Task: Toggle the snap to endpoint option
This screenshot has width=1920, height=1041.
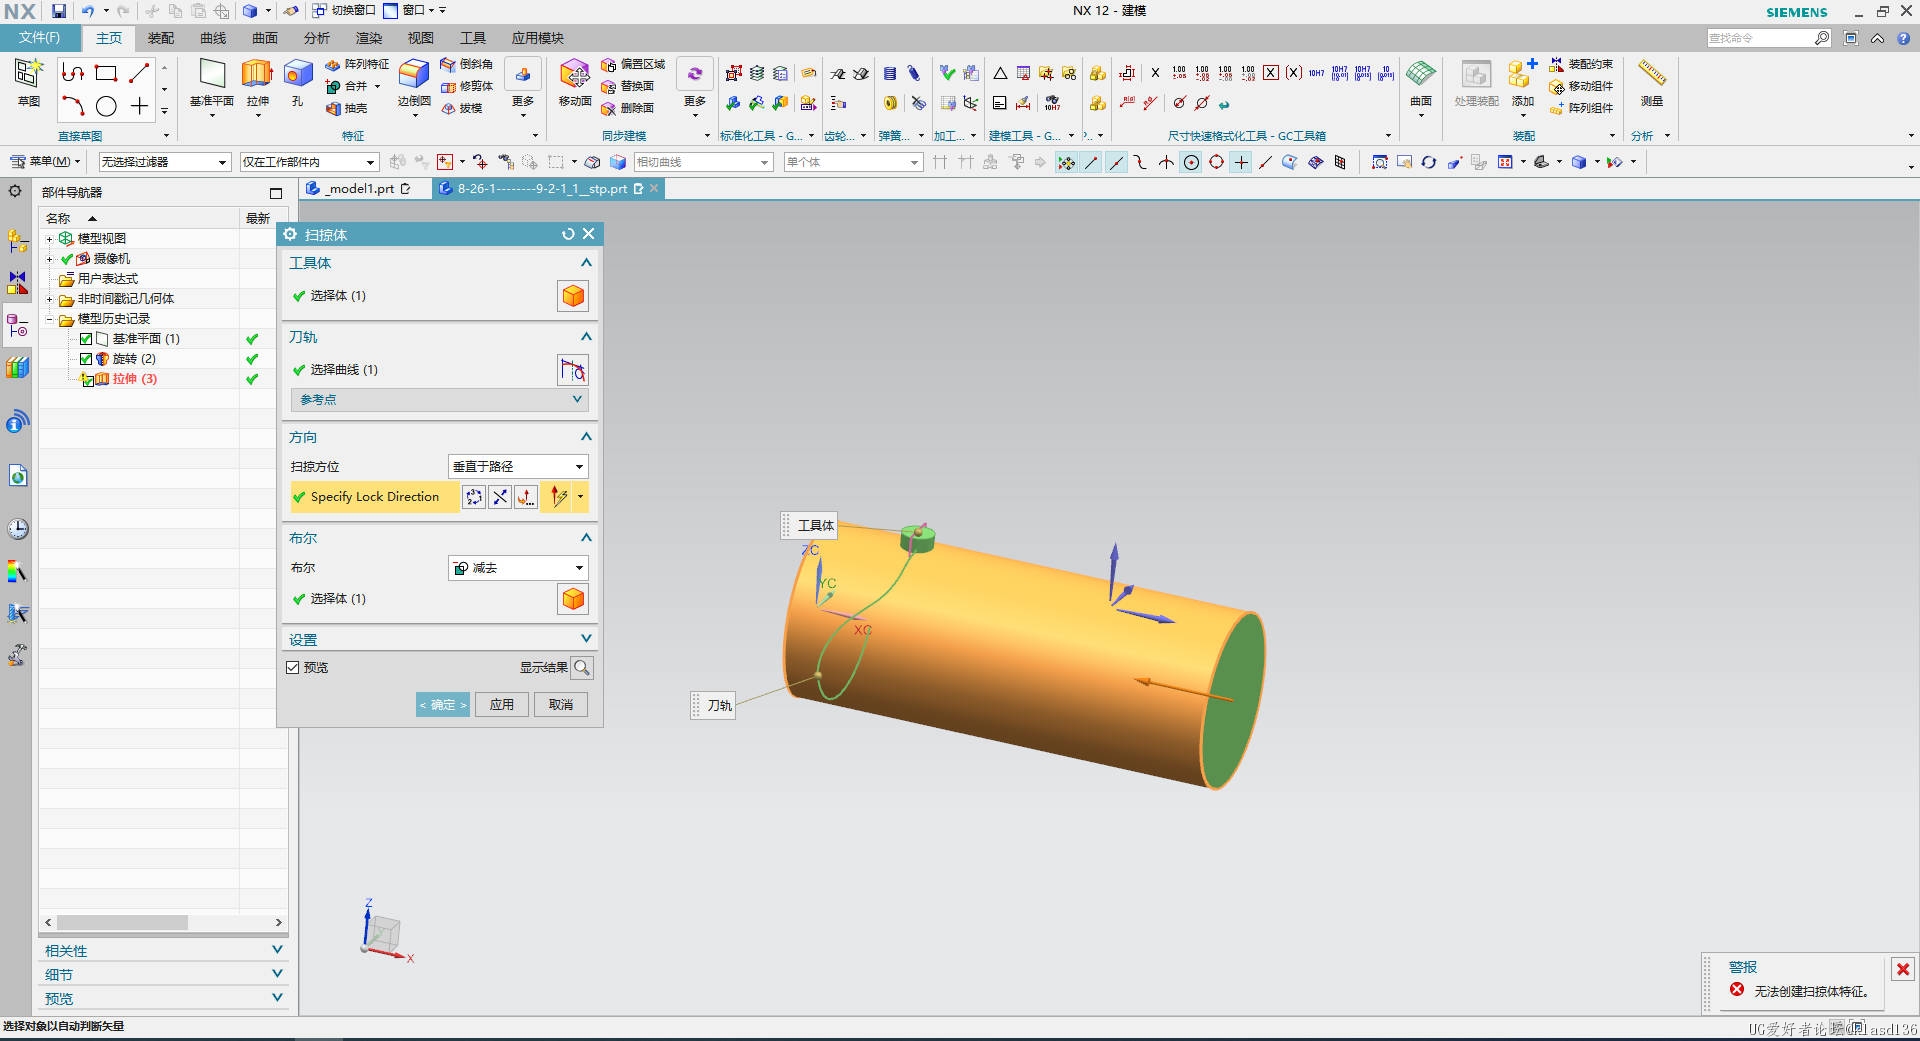Action: [x=1091, y=162]
